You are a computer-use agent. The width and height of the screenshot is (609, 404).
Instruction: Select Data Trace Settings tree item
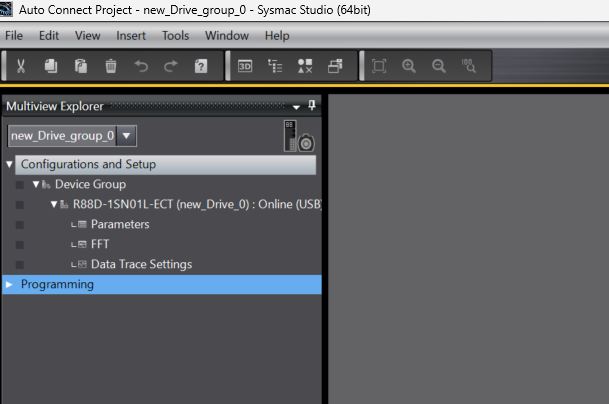[x=141, y=265]
